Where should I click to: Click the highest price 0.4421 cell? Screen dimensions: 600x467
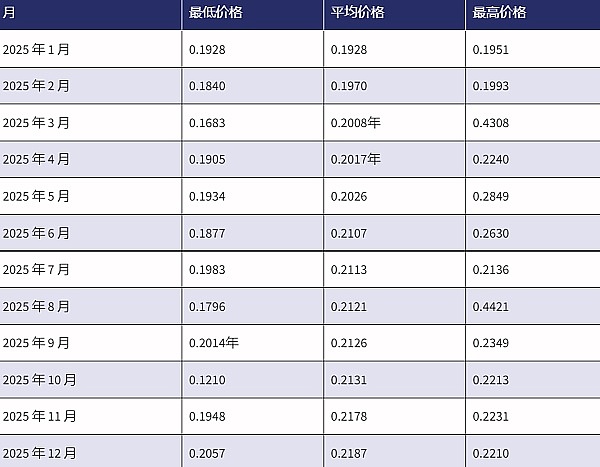[489, 306]
